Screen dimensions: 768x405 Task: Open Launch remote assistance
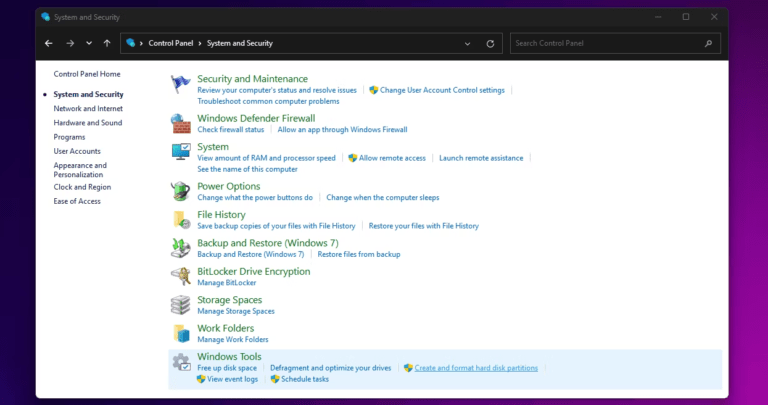point(481,158)
